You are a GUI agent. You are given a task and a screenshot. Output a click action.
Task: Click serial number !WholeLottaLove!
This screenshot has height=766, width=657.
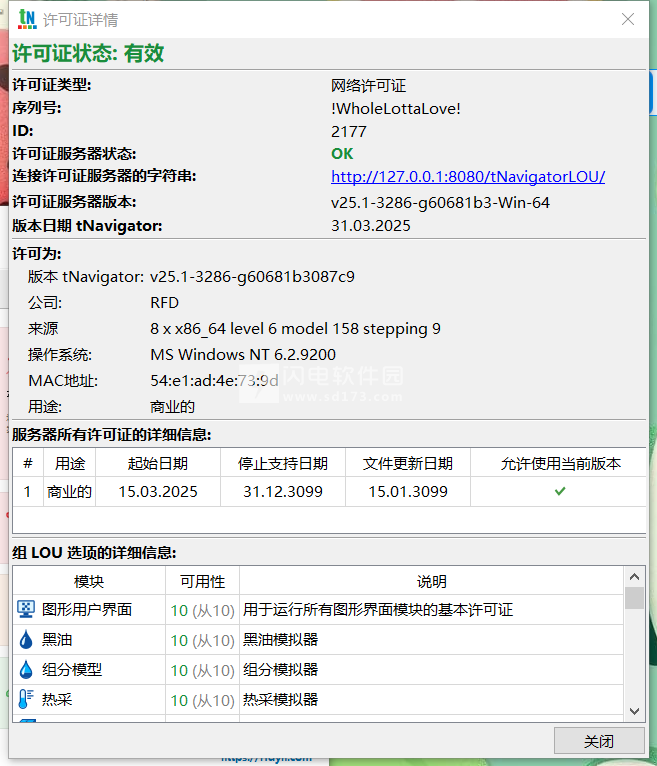point(396,108)
